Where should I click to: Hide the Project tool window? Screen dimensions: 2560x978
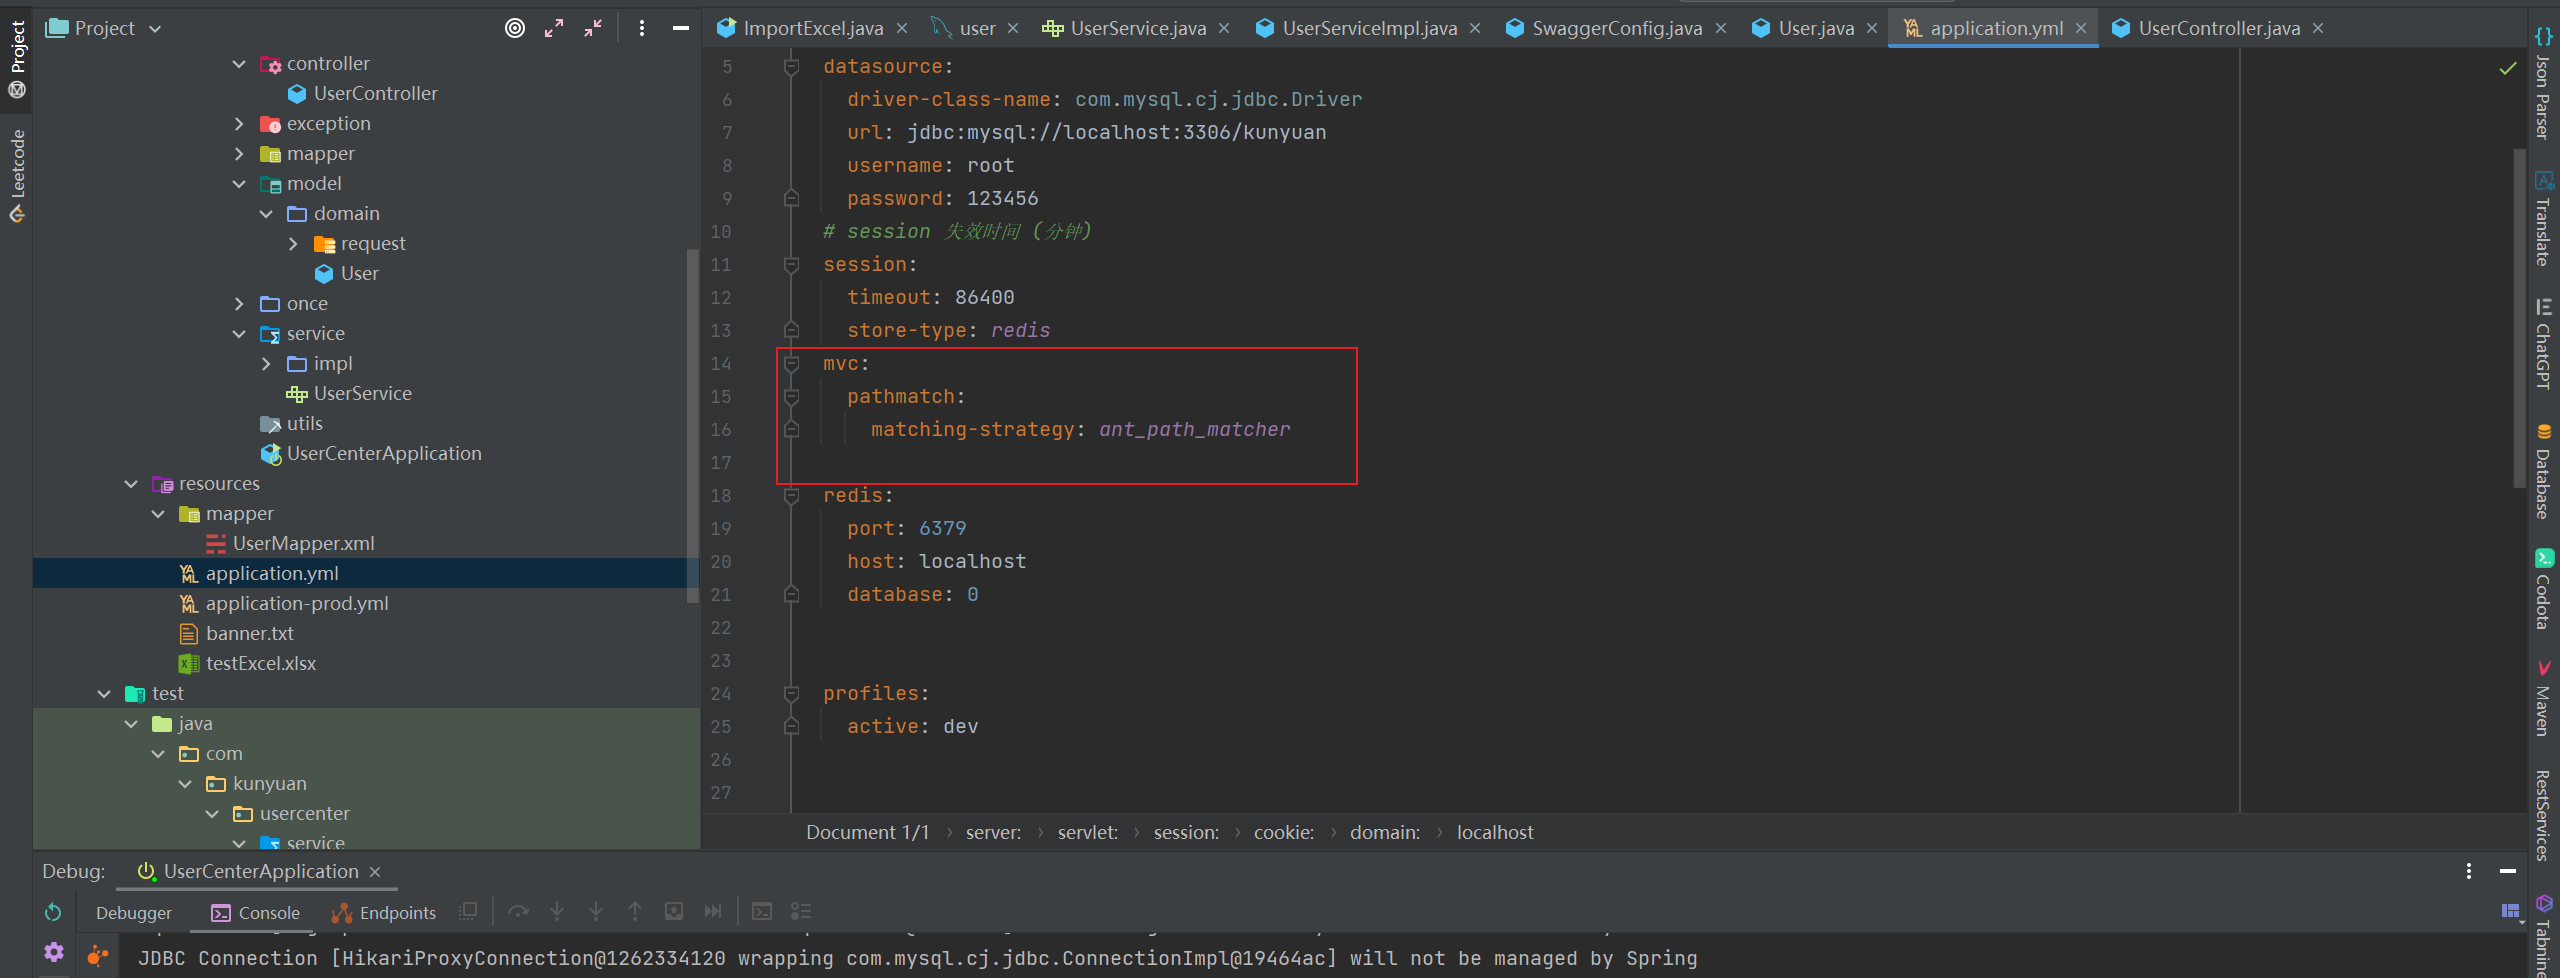coord(680,28)
